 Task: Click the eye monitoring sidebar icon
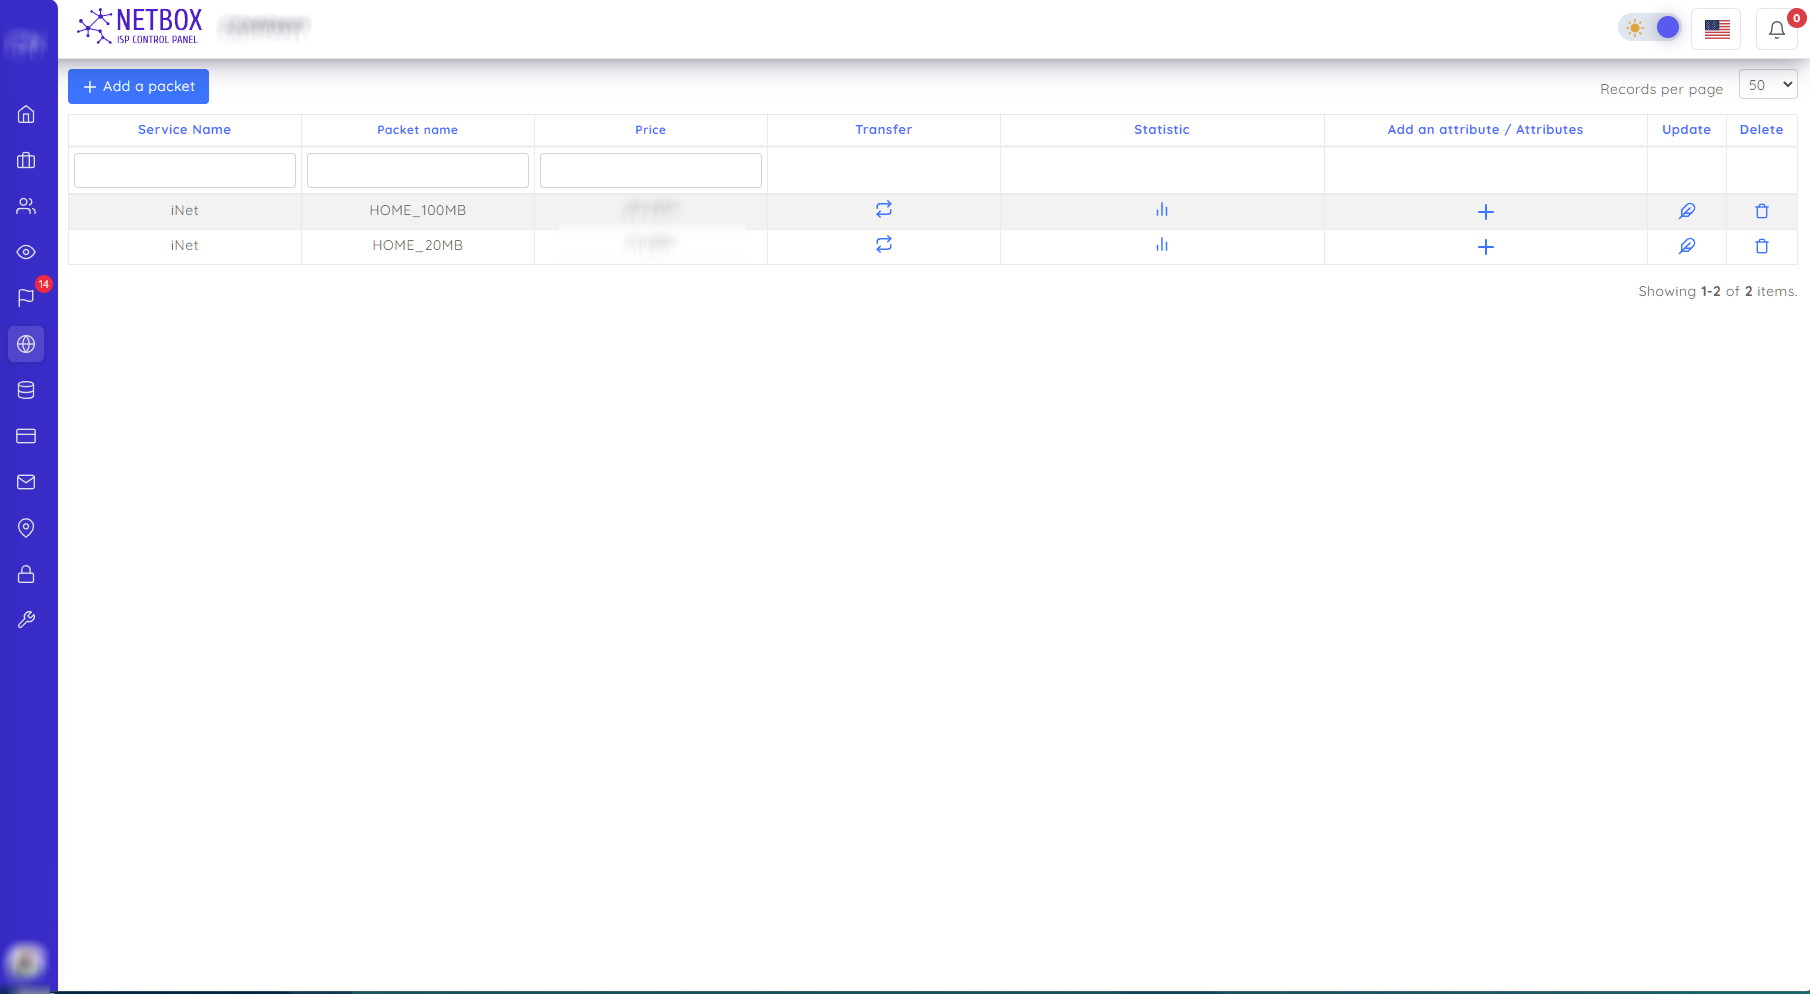pyautogui.click(x=27, y=252)
